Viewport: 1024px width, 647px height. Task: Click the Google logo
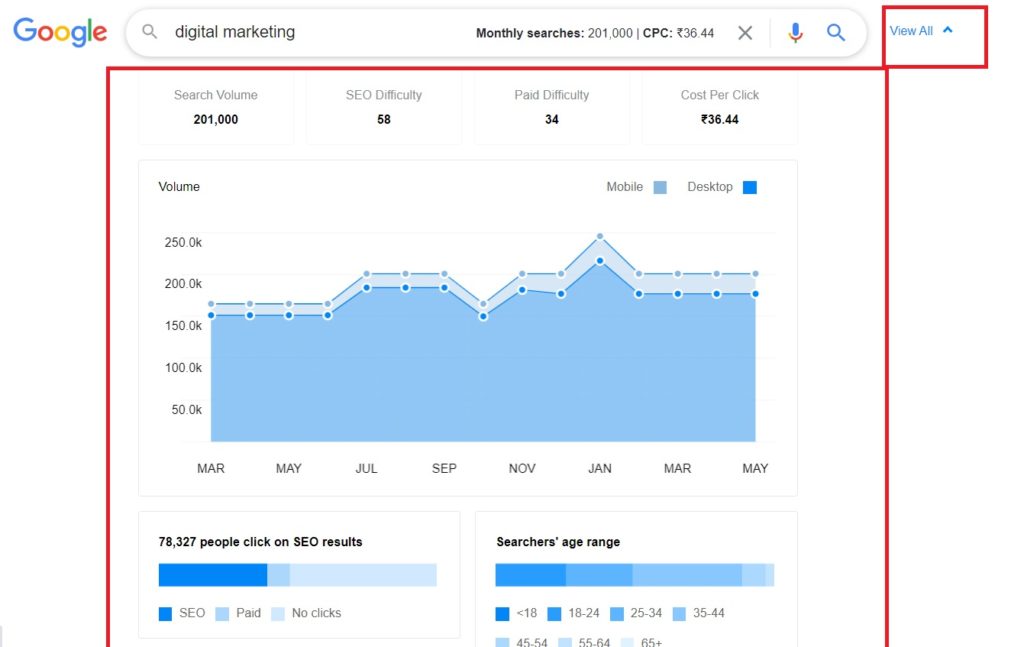tap(60, 32)
